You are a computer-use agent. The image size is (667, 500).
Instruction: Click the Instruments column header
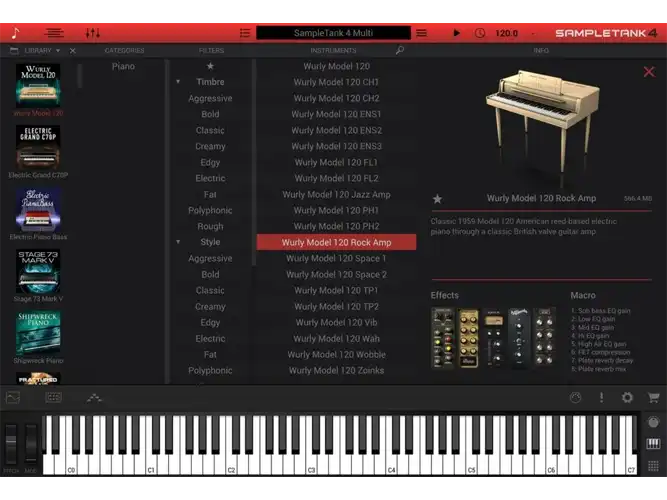pos(333,51)
